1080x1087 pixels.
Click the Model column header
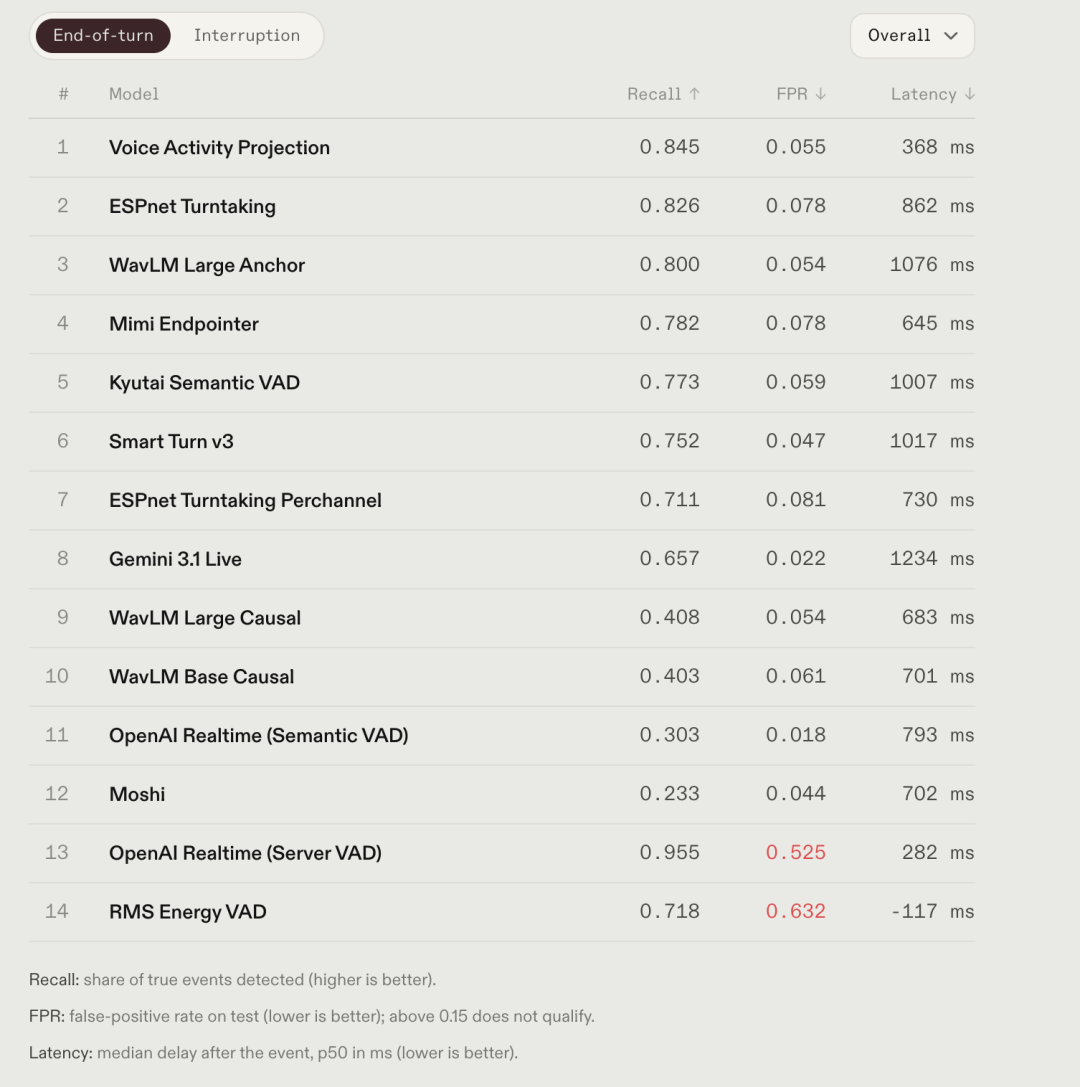coord(134,94)
